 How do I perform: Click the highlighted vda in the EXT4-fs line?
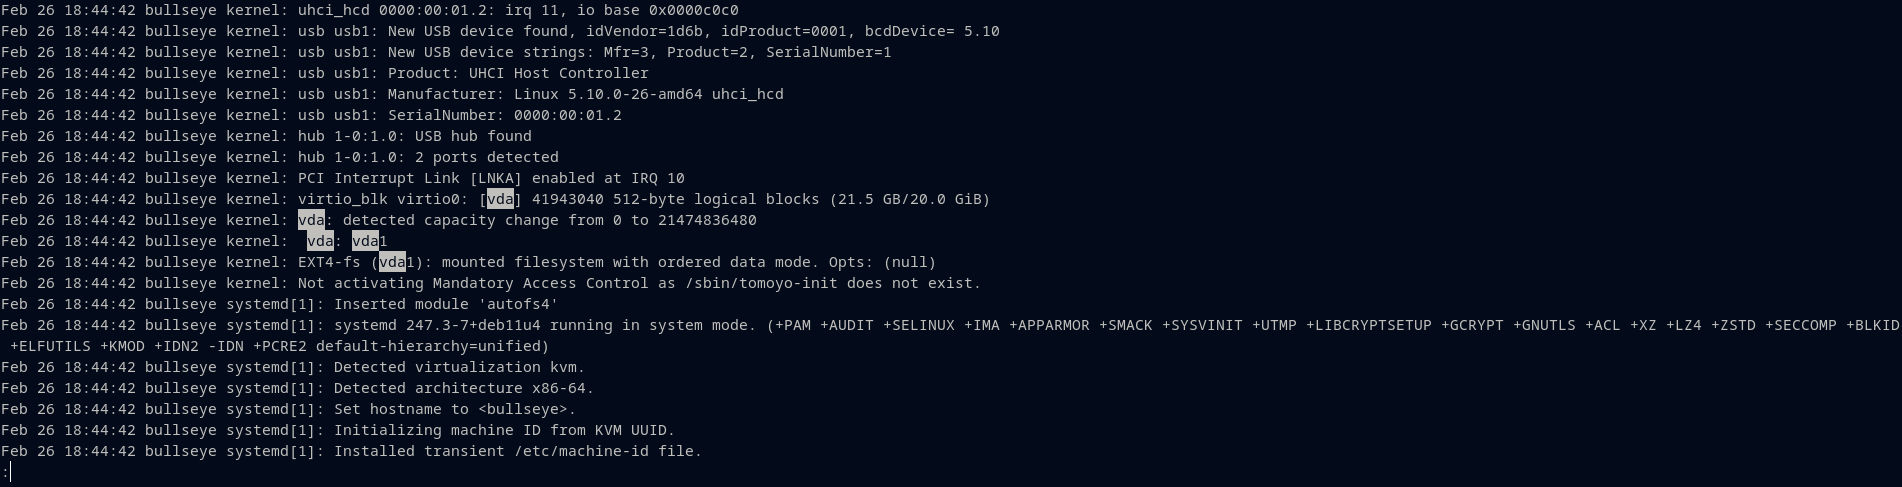(392, 262)
